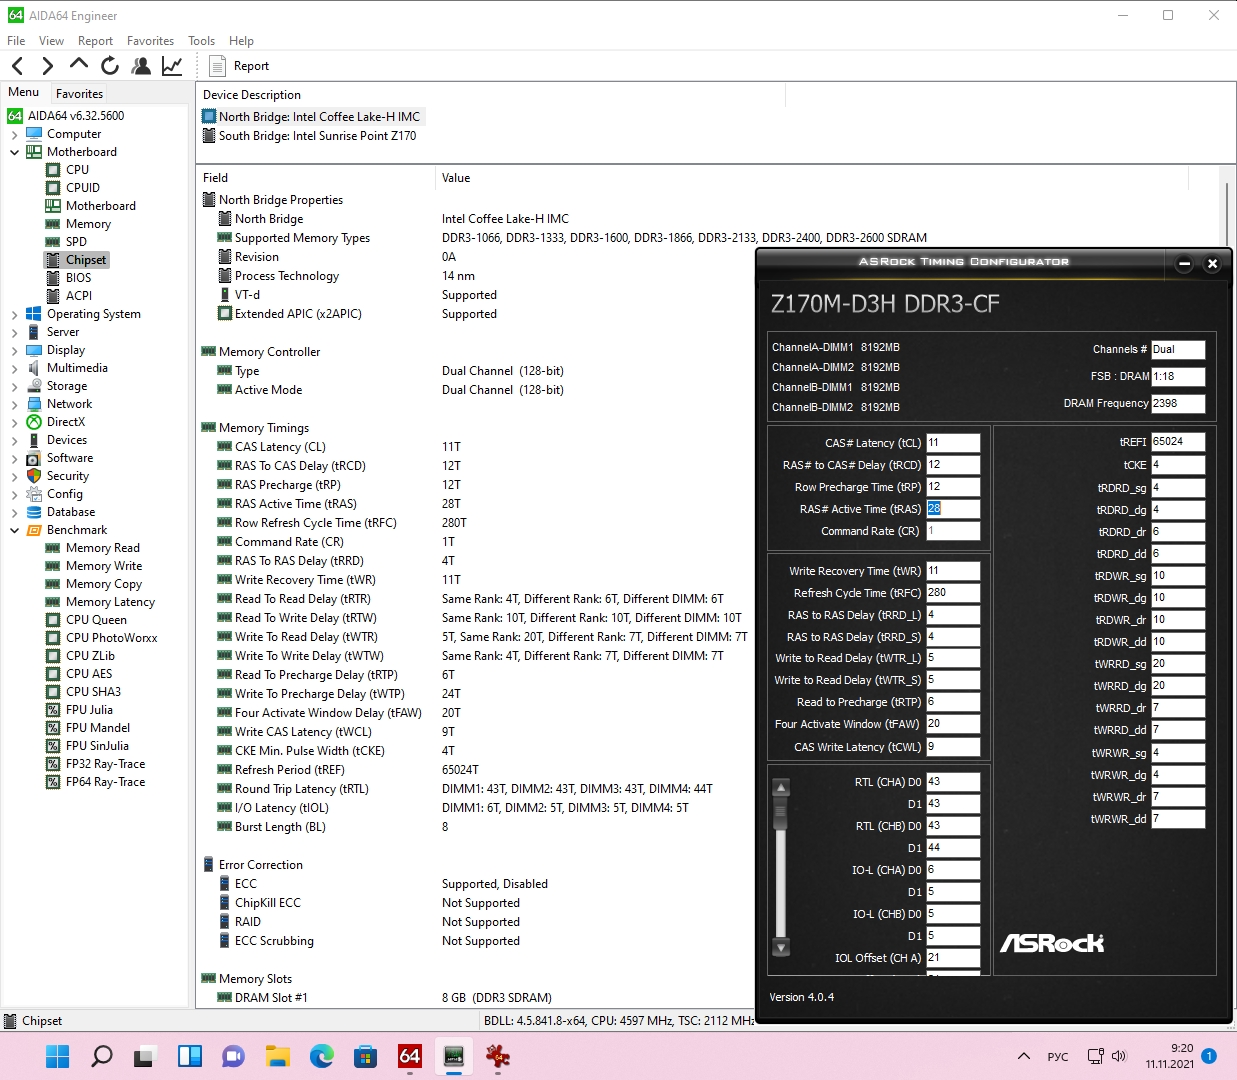This screenshot has height=1080, width=1237.
Task: Click the volume icon in system tray
Action: pos(1119,1056)
